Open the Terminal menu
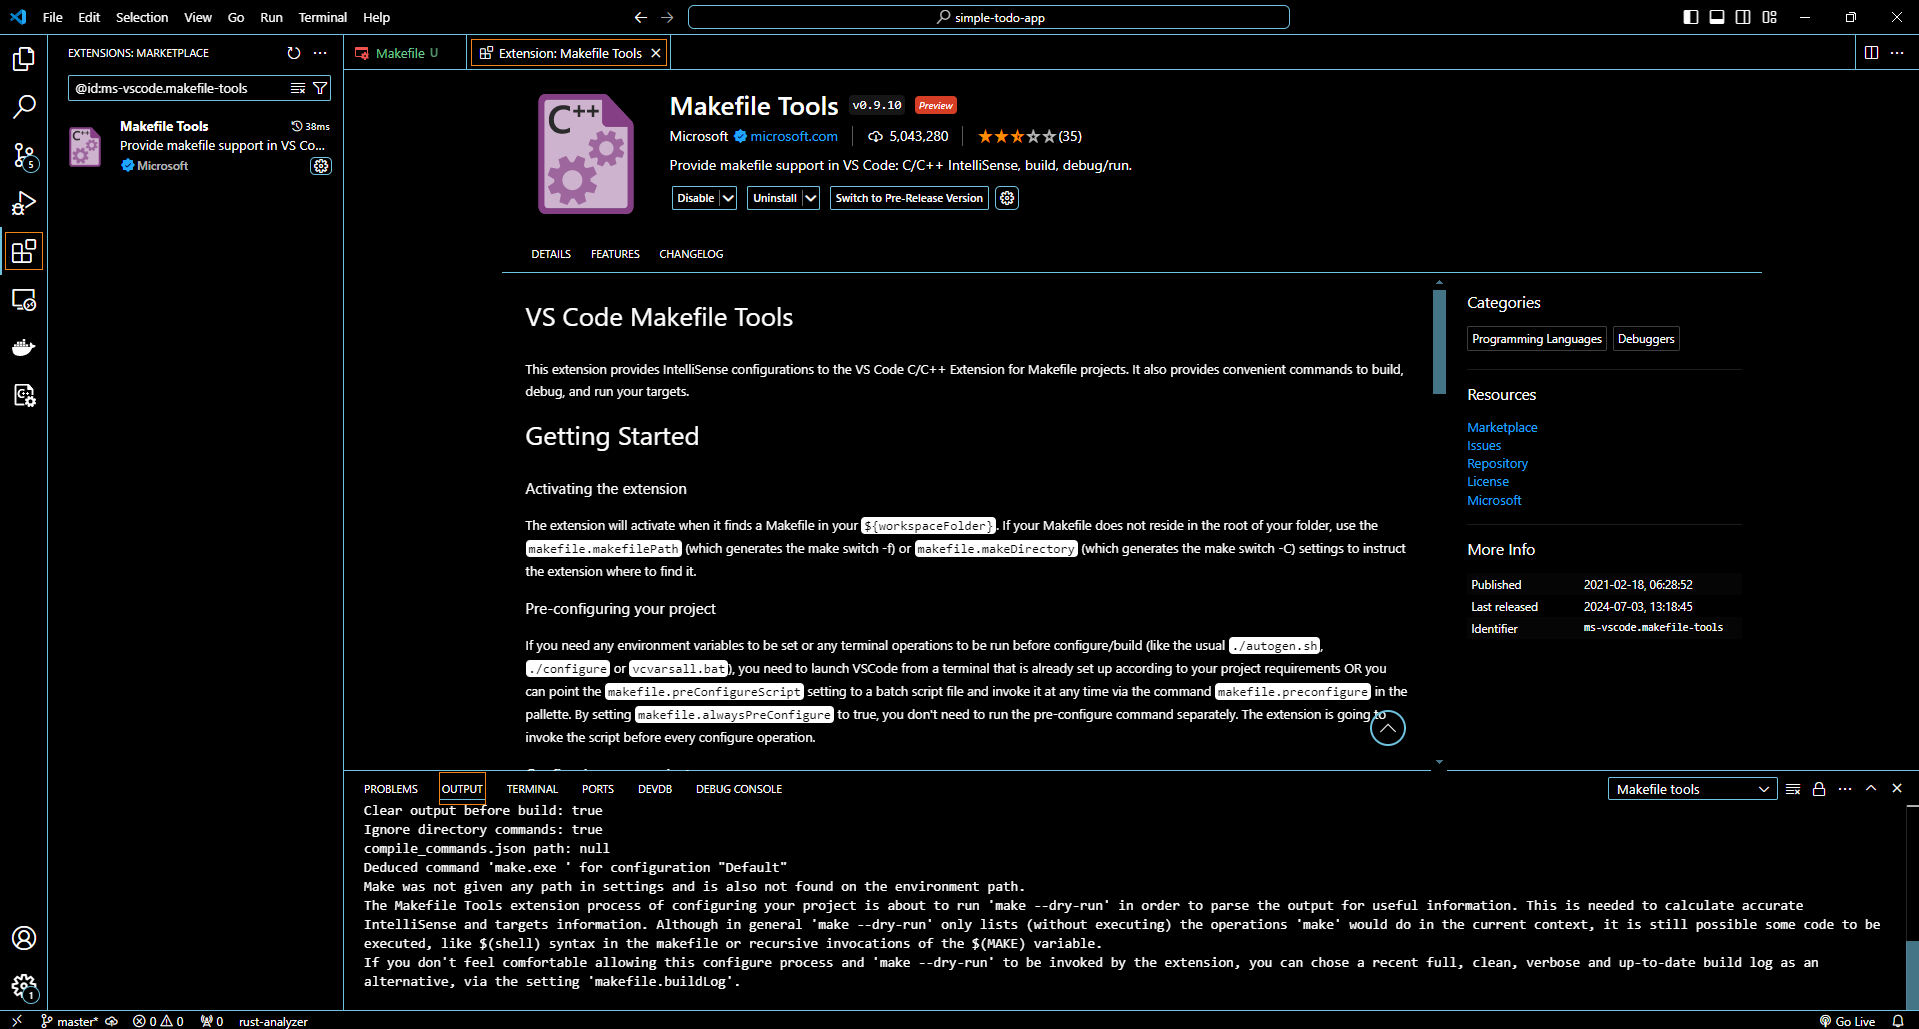1919x1029 pixels. (322, 17)
